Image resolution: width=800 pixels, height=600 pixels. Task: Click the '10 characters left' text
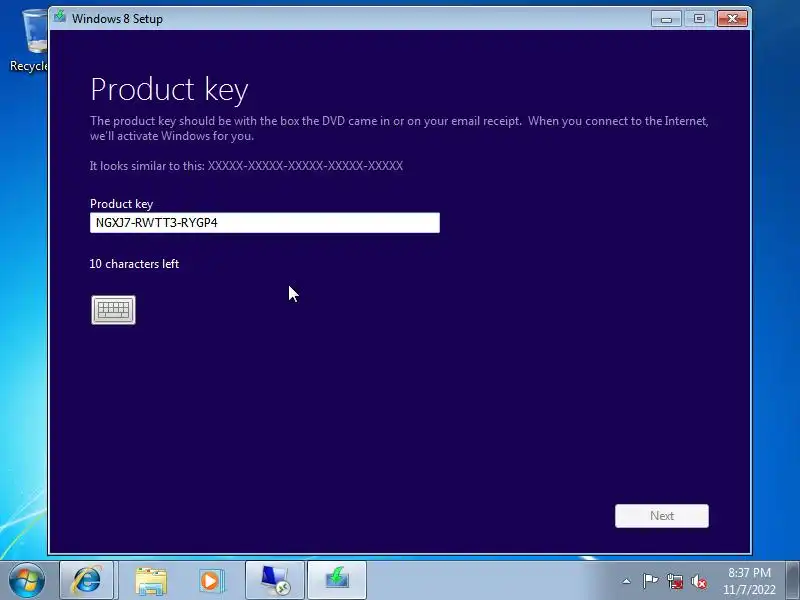pyautogui.click(x=134, y=264)
